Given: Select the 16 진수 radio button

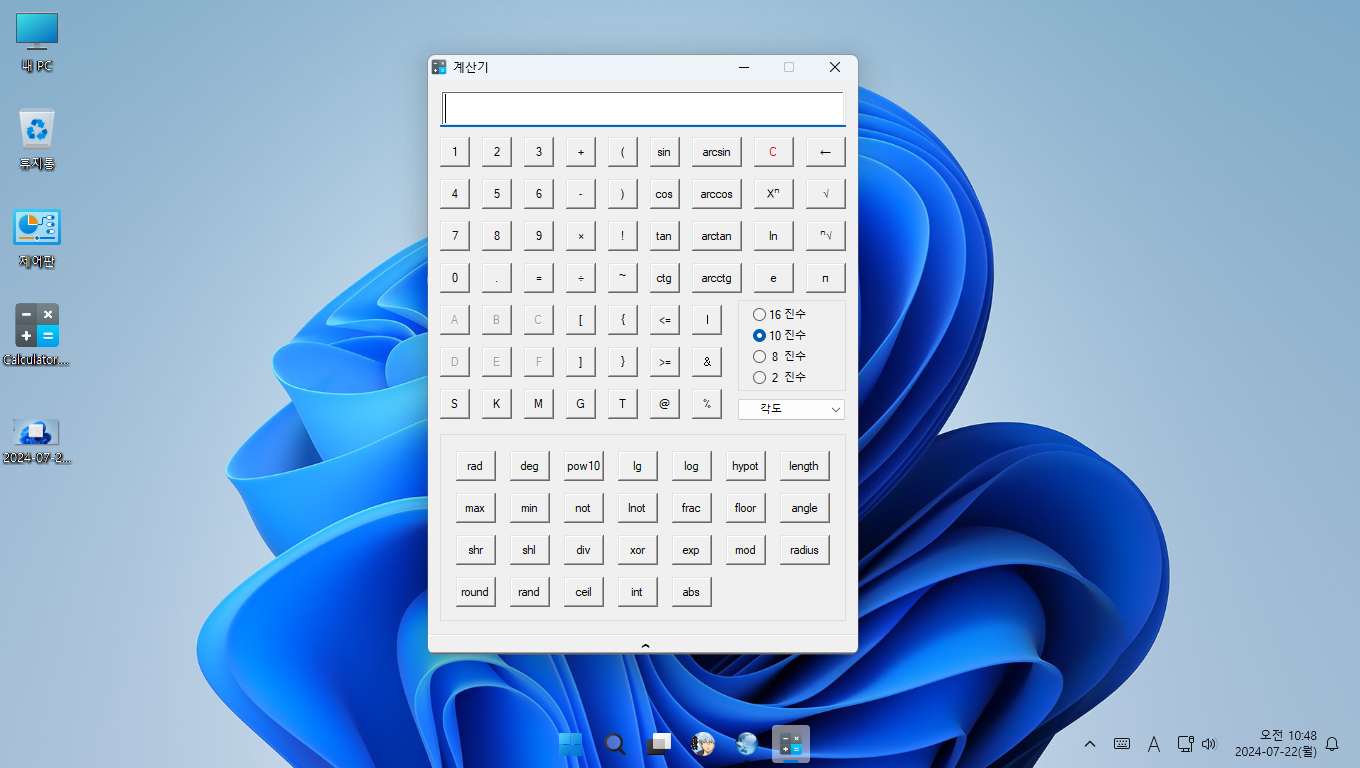Looking at the screenshot, I should point(780,315).
